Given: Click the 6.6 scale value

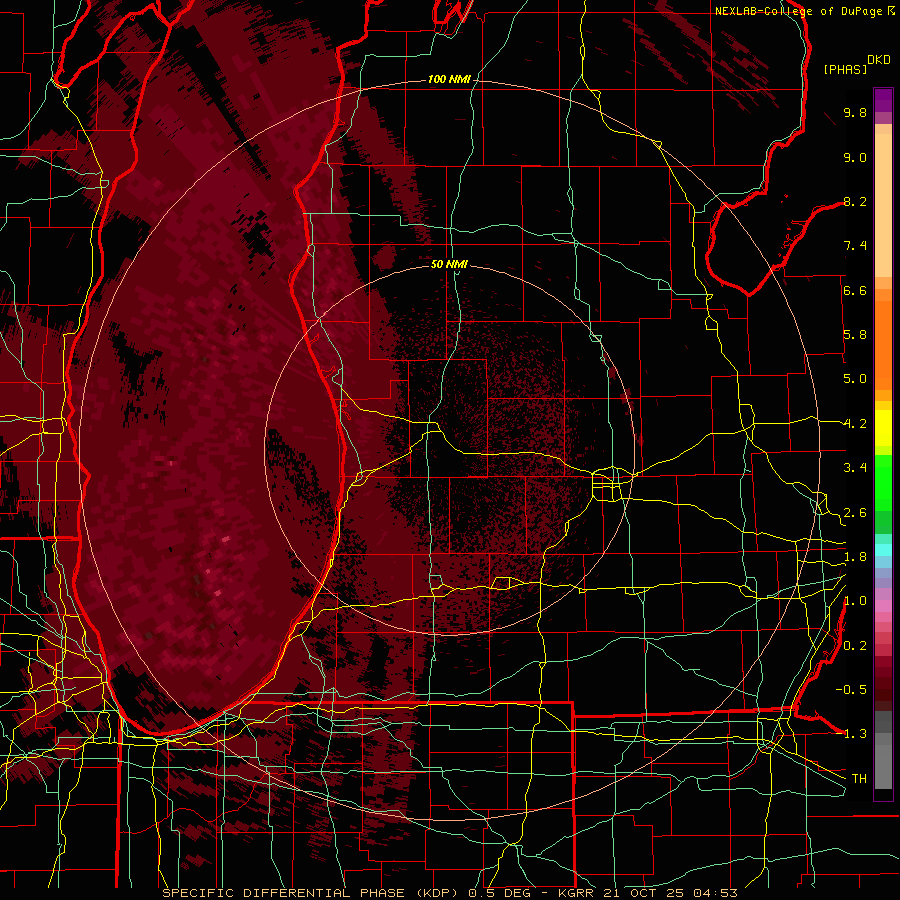Looking at the screenshot, I should (x=855, y=290).
